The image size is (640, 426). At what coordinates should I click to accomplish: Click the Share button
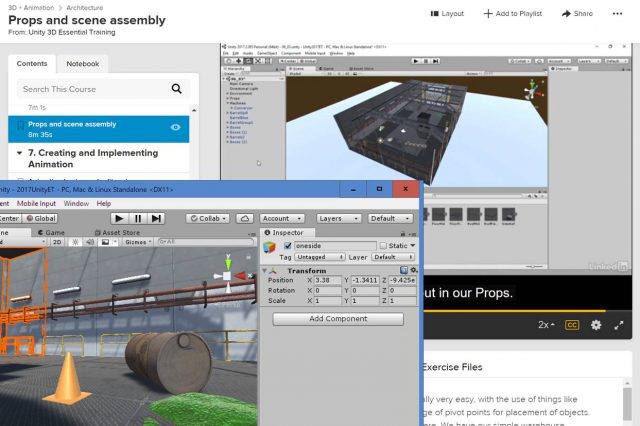(577, 13)
